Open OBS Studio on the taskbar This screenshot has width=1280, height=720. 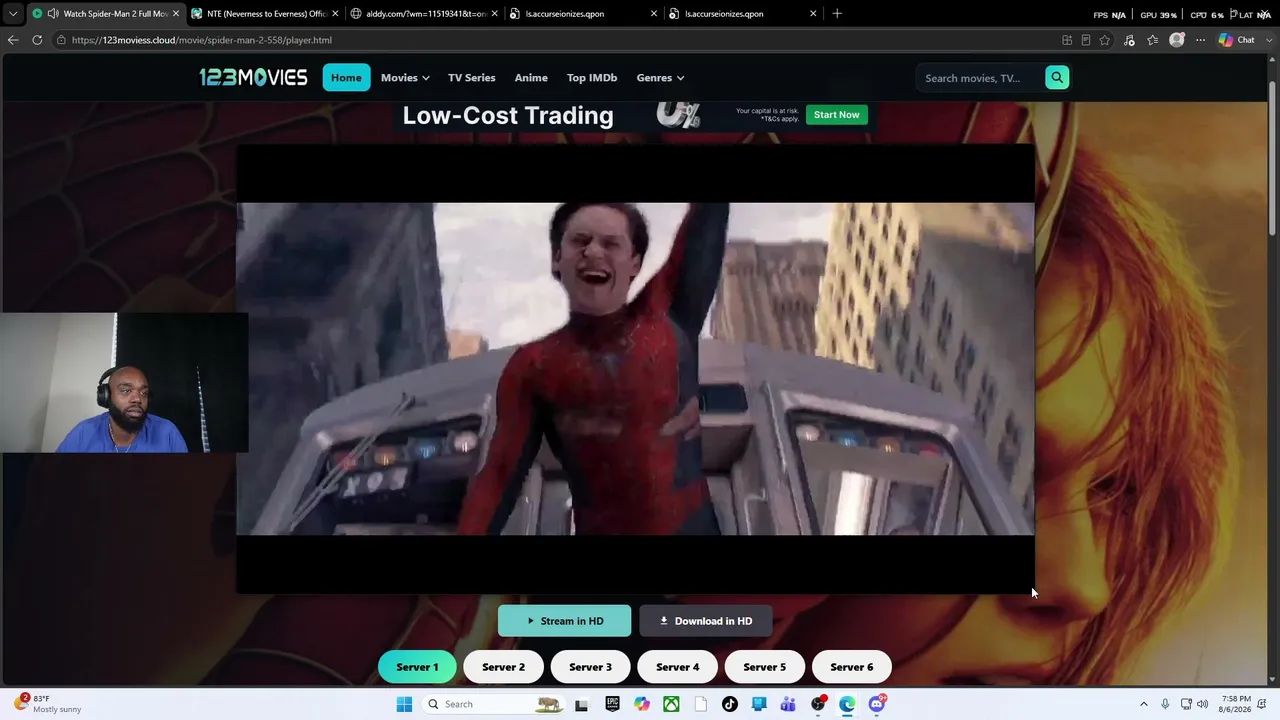pyautogui.click(x=818, y=704)
